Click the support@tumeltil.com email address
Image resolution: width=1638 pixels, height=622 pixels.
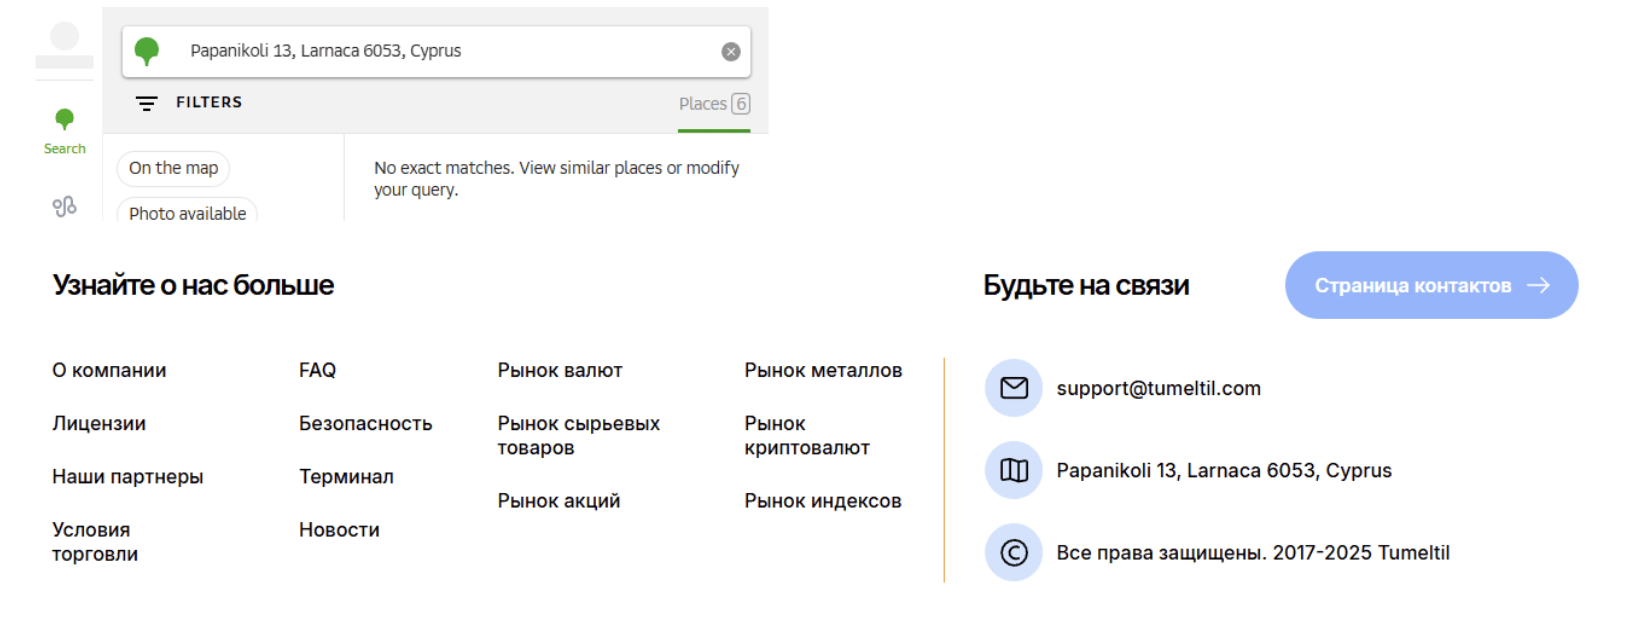click(1158, 388)
